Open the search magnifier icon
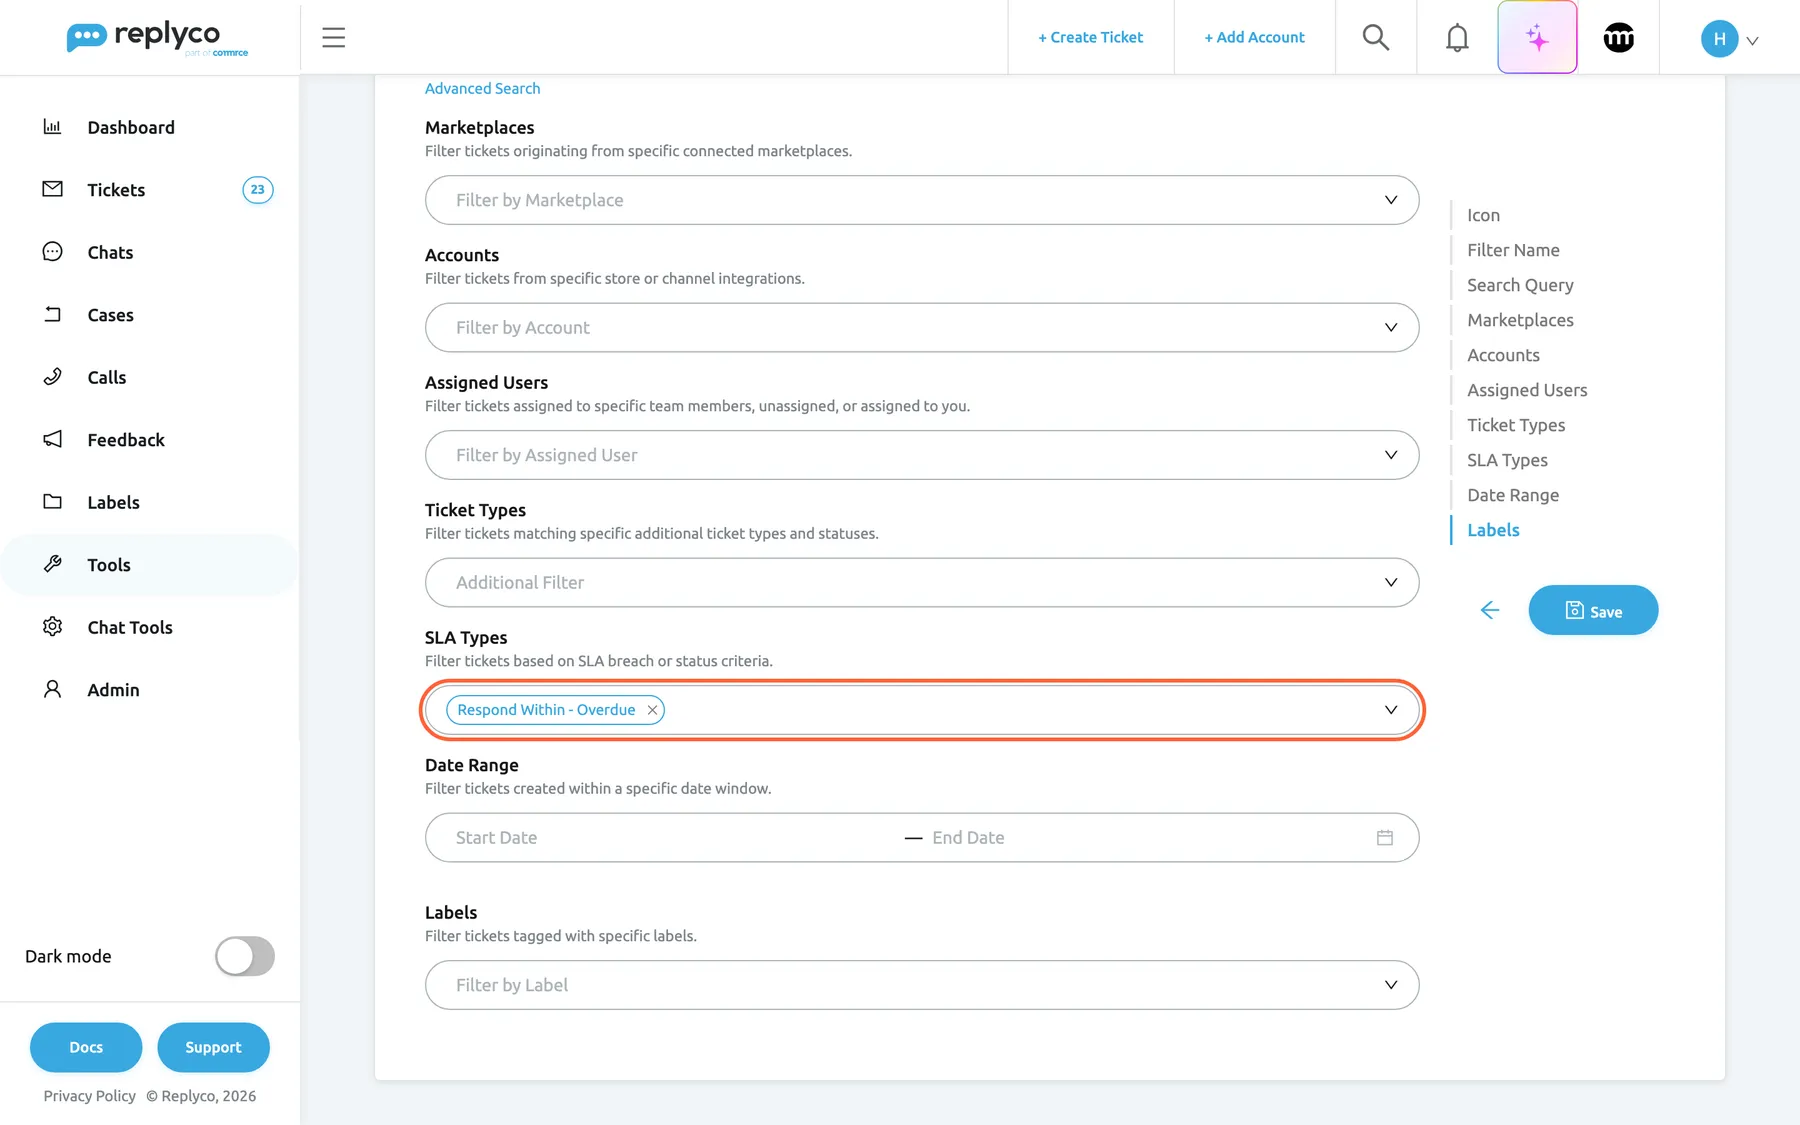The width and height of the screenshot is (1800, 1125). [x=1375, y=37]
